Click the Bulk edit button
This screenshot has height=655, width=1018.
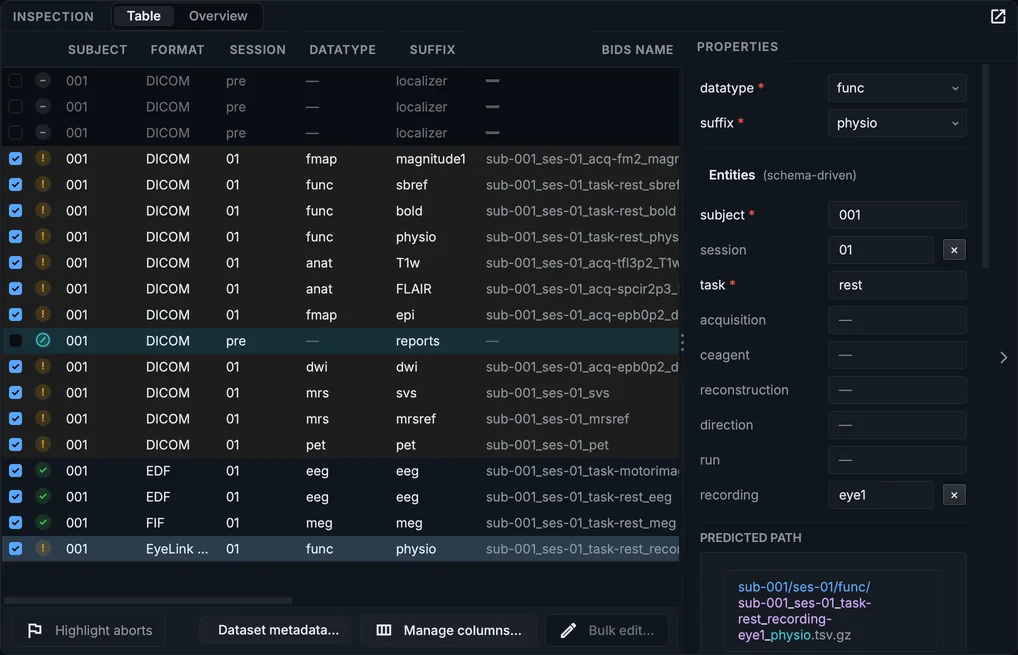coord(607,630)
